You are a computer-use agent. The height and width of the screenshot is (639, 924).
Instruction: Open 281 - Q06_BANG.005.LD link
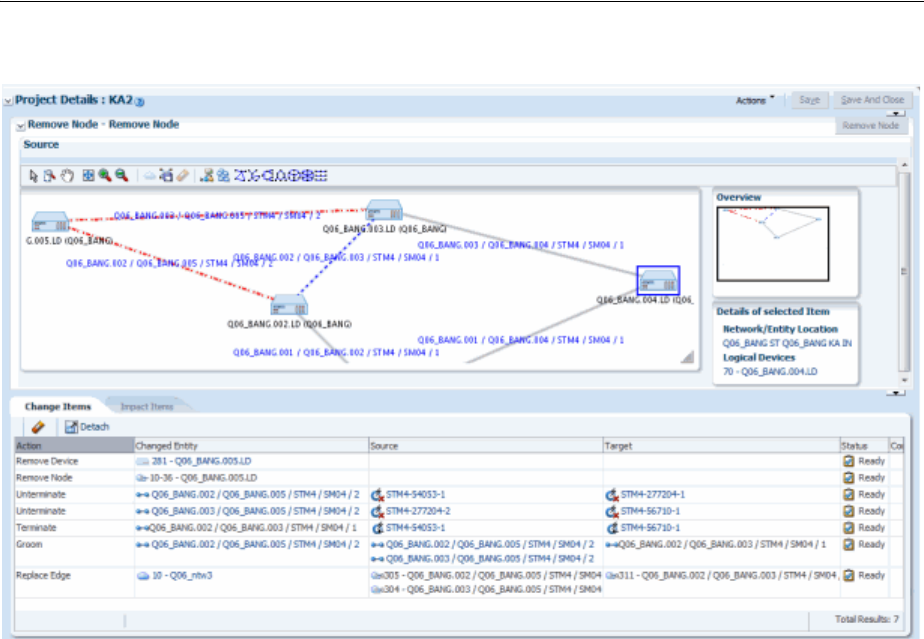(202, 461)
